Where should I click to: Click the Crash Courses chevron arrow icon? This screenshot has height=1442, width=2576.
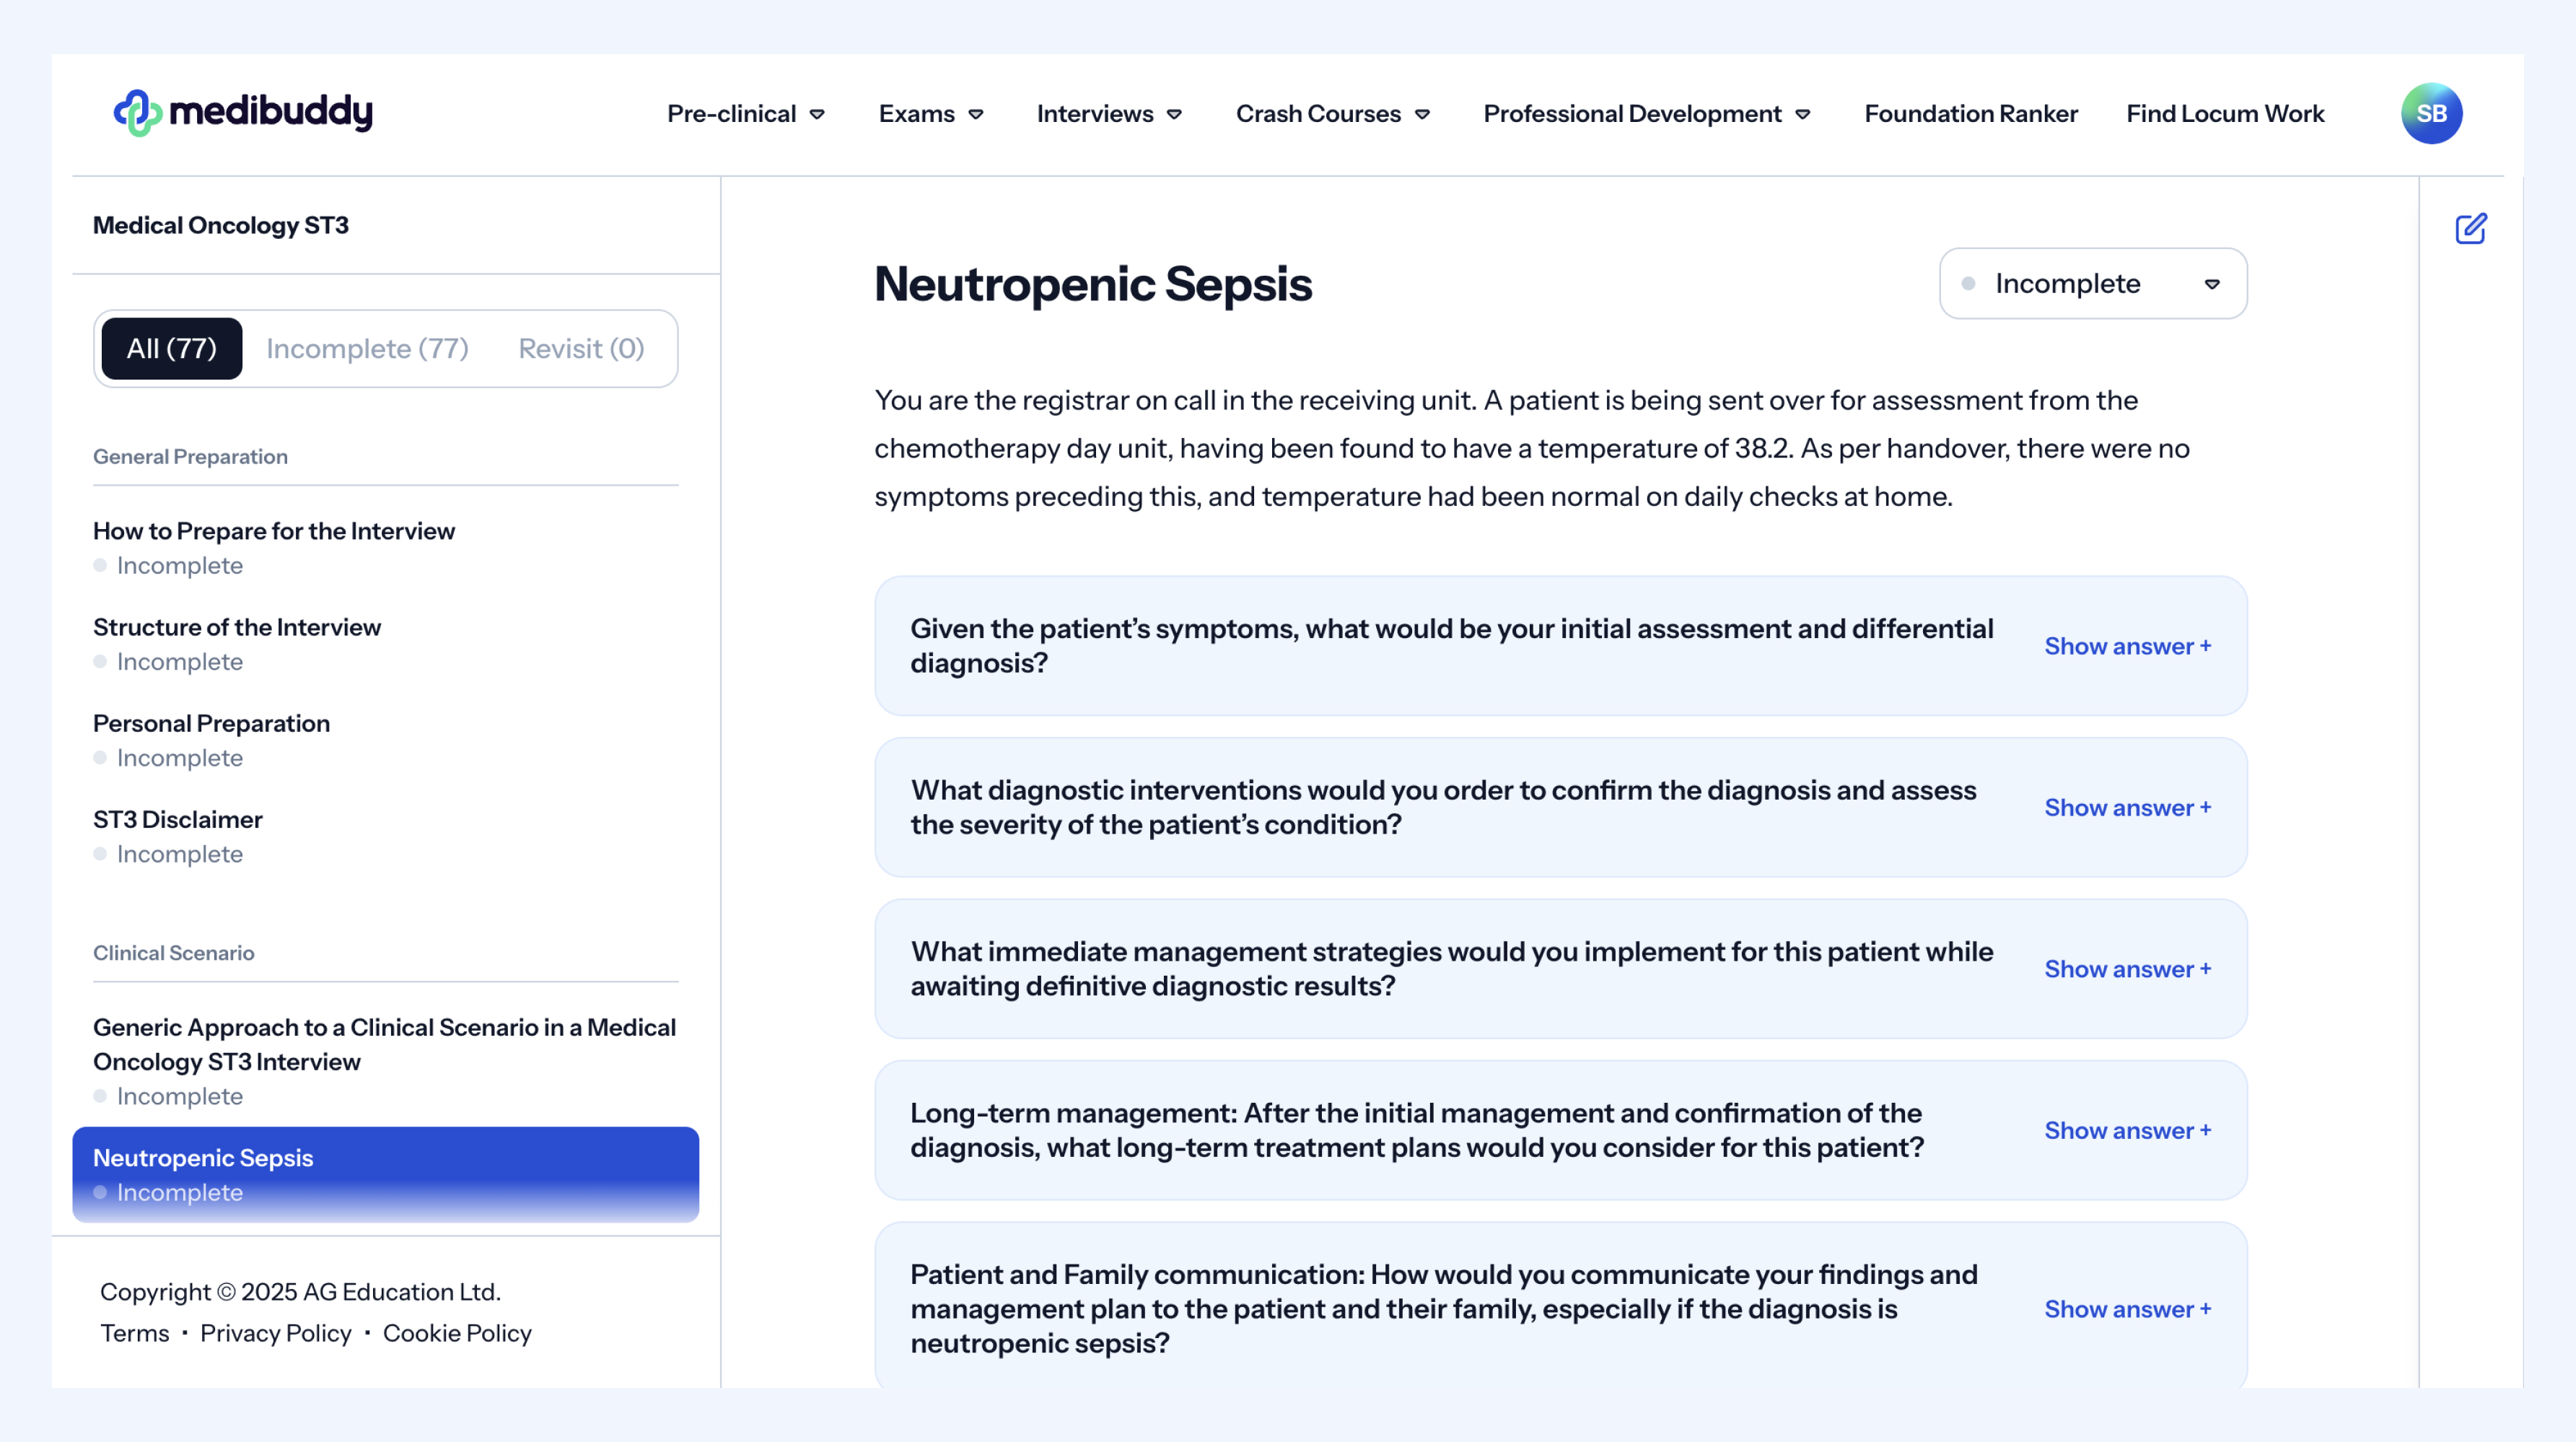(1422, 114)
